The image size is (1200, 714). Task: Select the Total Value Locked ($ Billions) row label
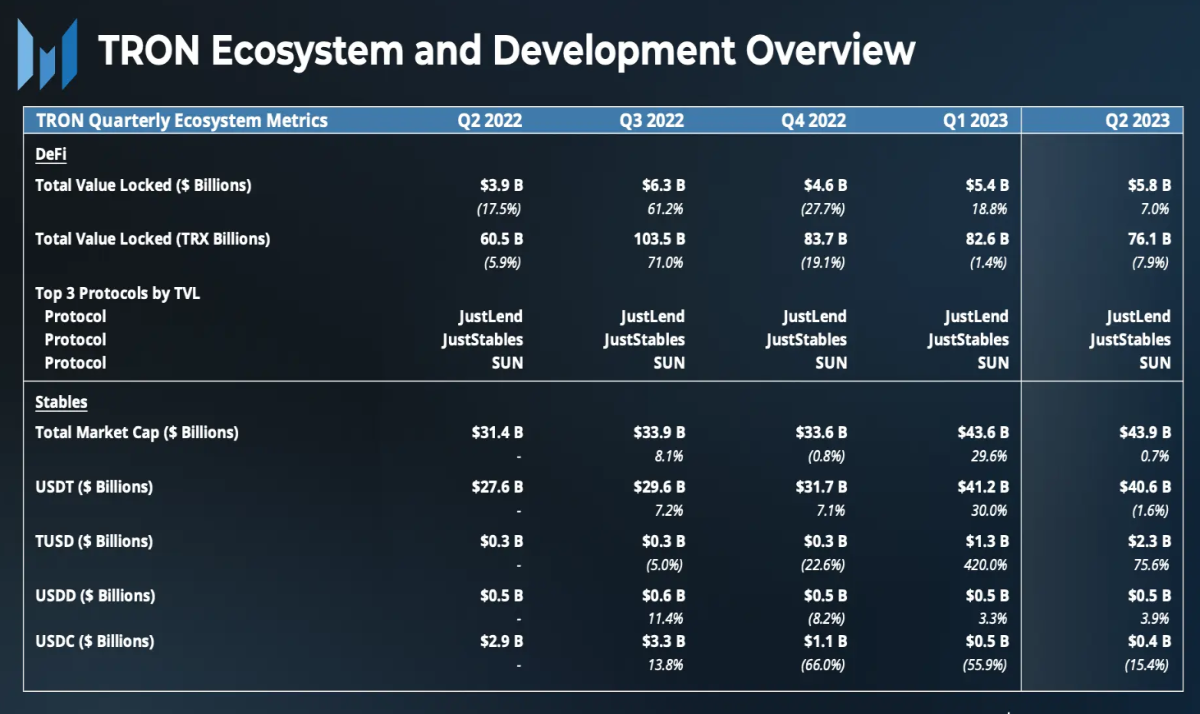pyautogui.click(x=143, y=185)
